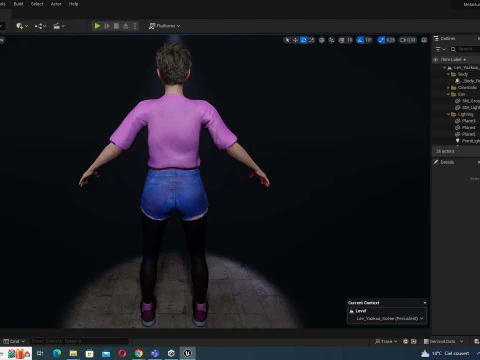Click the Eject icon in play controls
Image resolution: width=480 pixels, height=360 pixels.
(x=126, y=26)
